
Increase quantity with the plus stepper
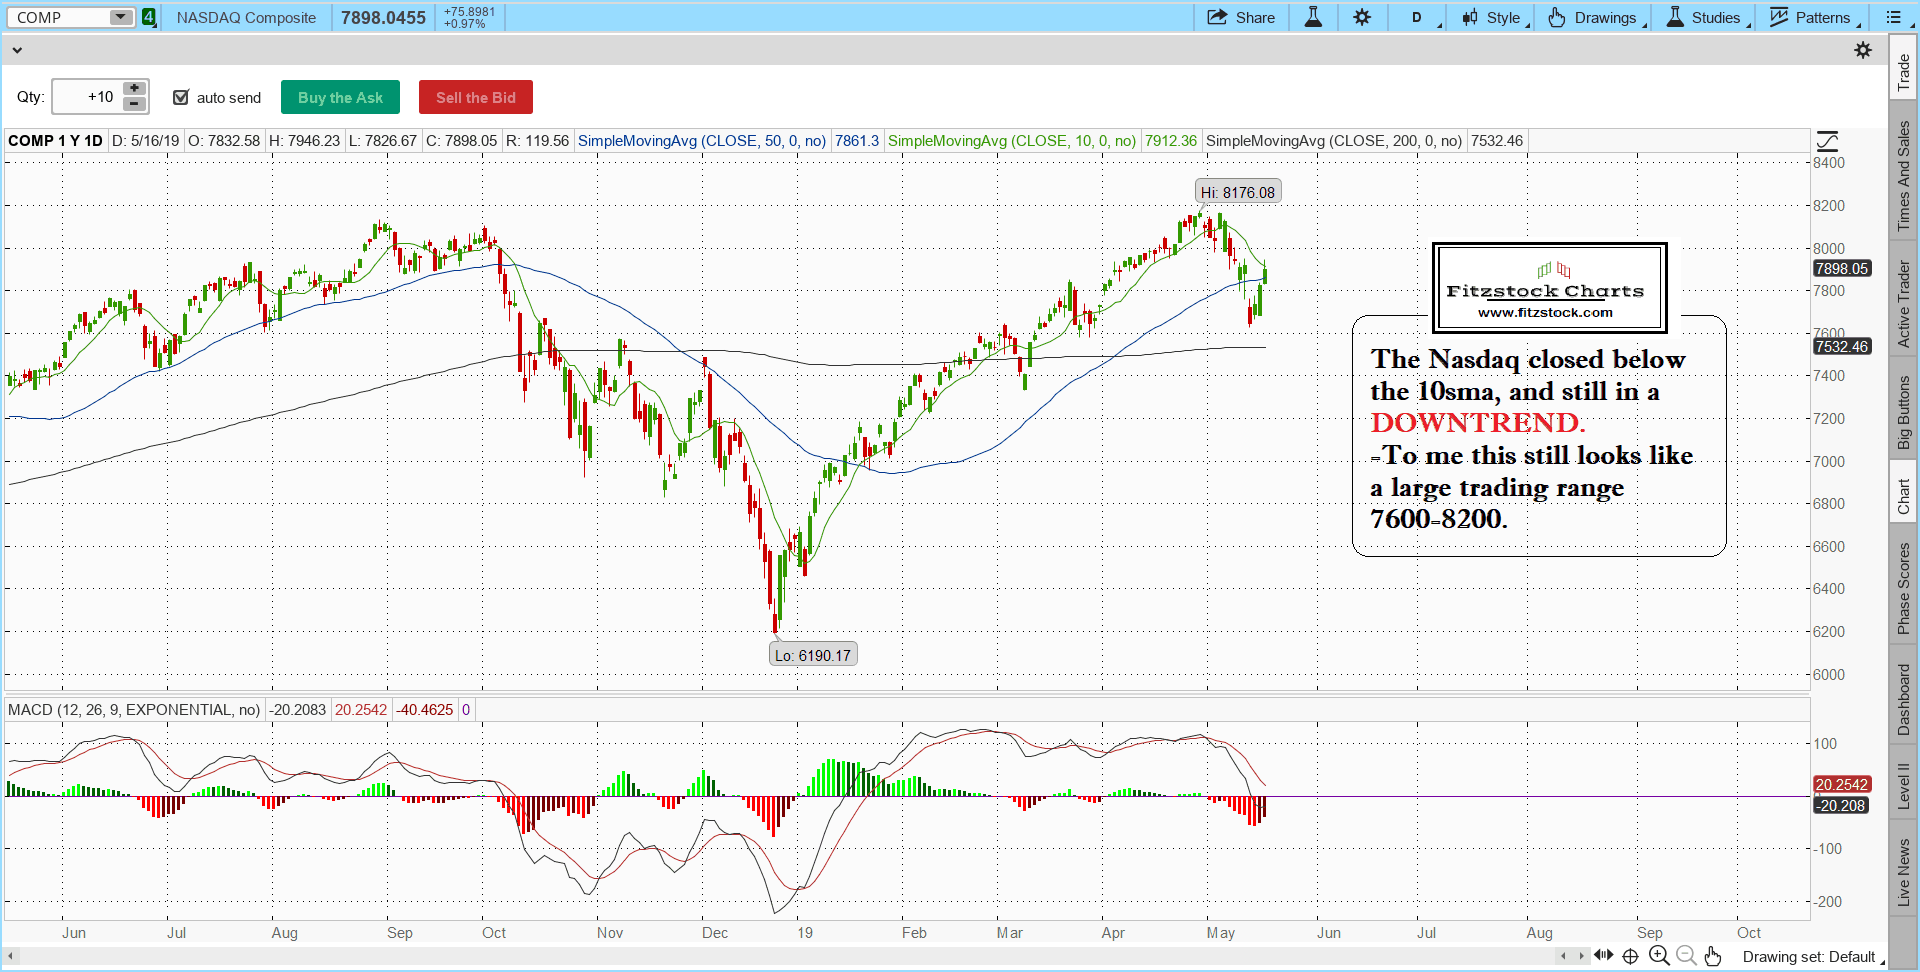click(x=134, y=89)
